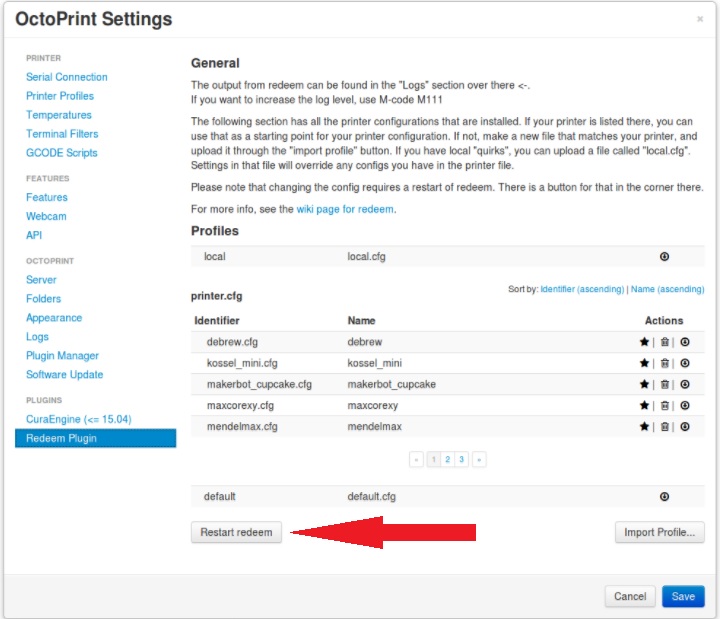The height and width of the screenshot is (619, 720).
Task: Open Terminal Filters section
Action: pyautogui.click(x=62, y=134)
